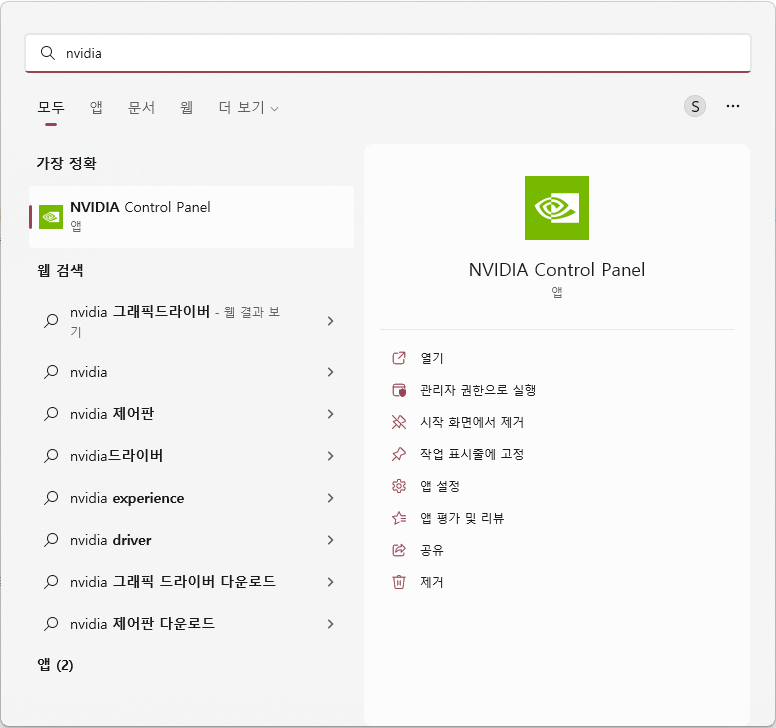776x728 pixels.
Task: Switch to the 문서 tab
Action: pyautogui.click(x=142, y=107)
